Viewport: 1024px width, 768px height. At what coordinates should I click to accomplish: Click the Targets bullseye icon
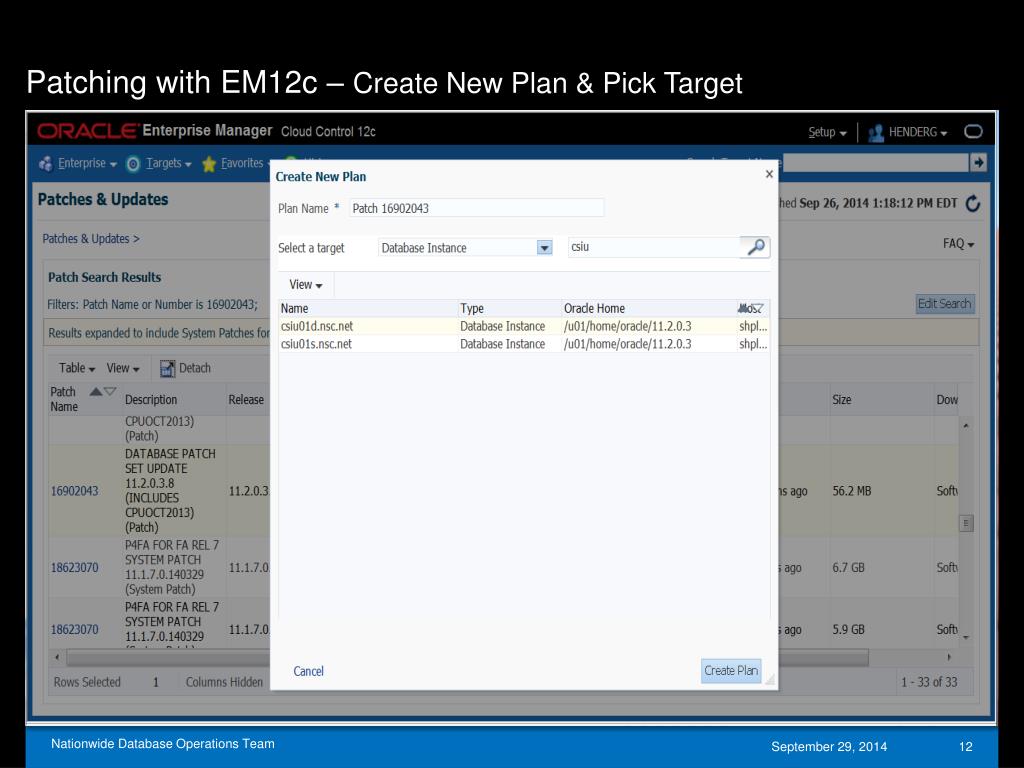tap(133, 164)
